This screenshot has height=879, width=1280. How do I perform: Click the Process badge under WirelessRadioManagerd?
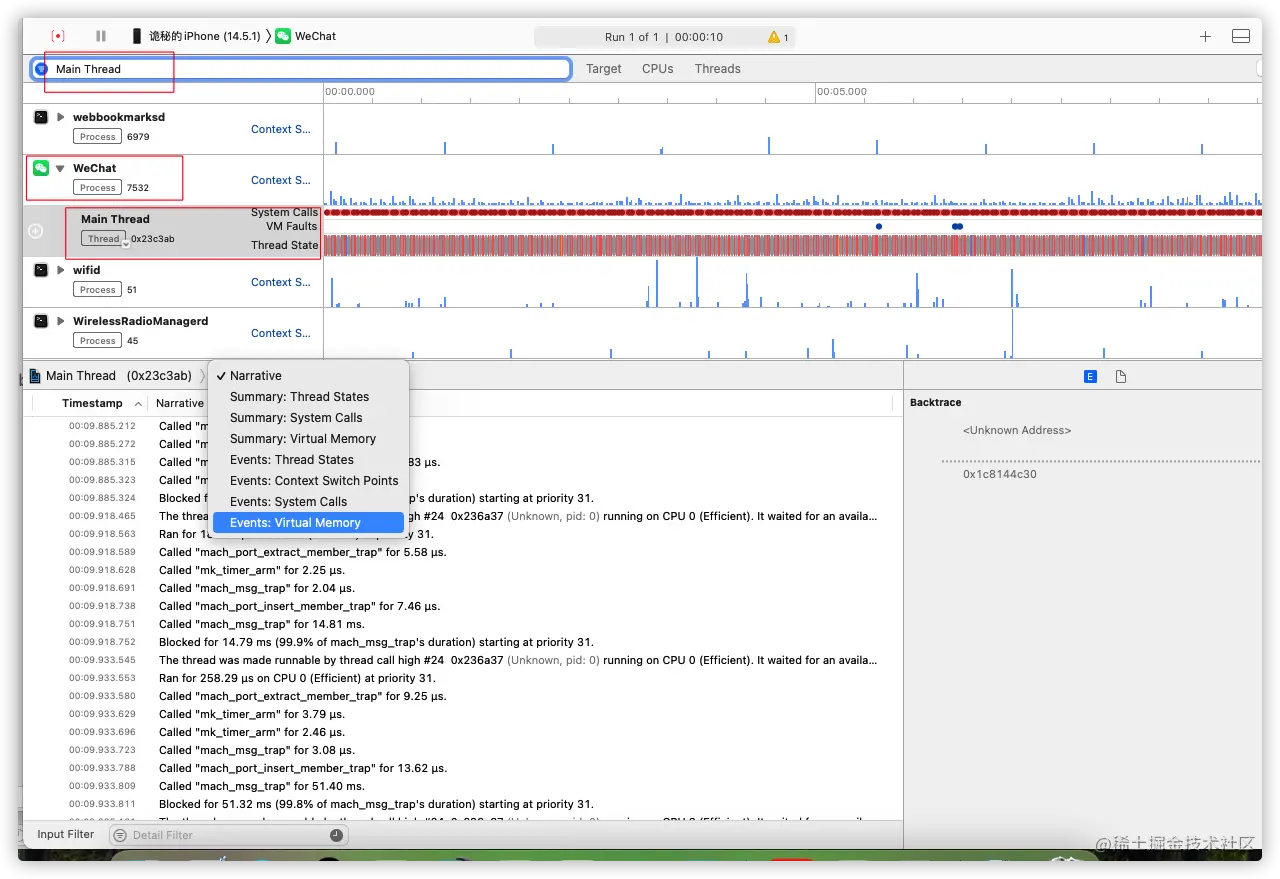(x=98, y=340)
